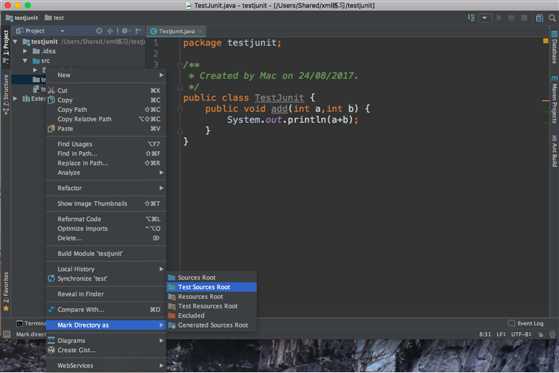Open the Ant Build tool window tab
This screenshot has width=559, height=373.
tap(554, 150)
